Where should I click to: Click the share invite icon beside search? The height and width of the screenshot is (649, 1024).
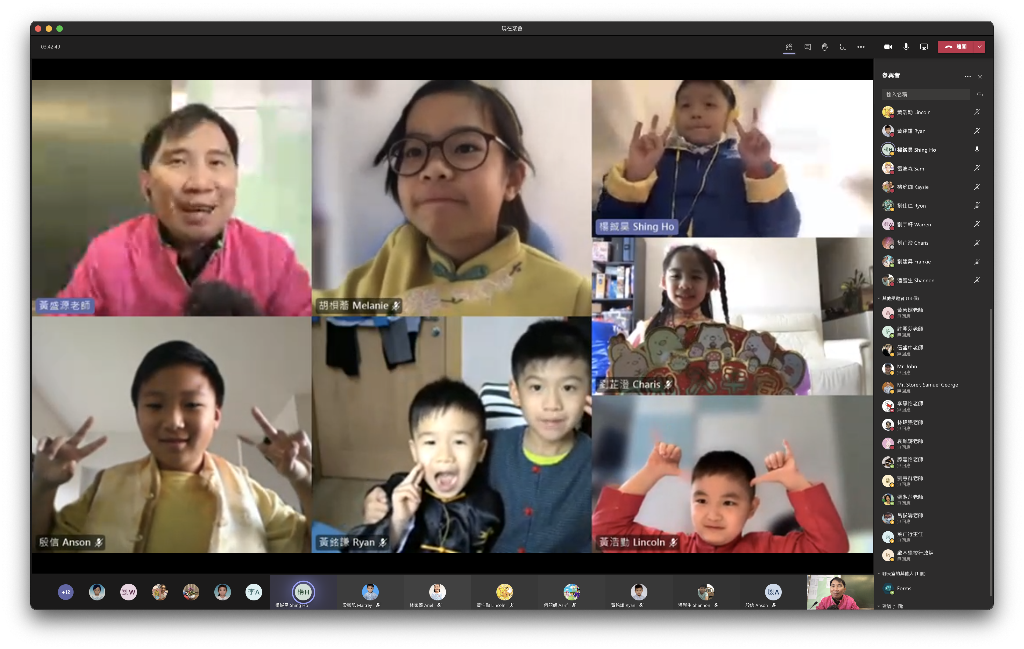(979, 95)
